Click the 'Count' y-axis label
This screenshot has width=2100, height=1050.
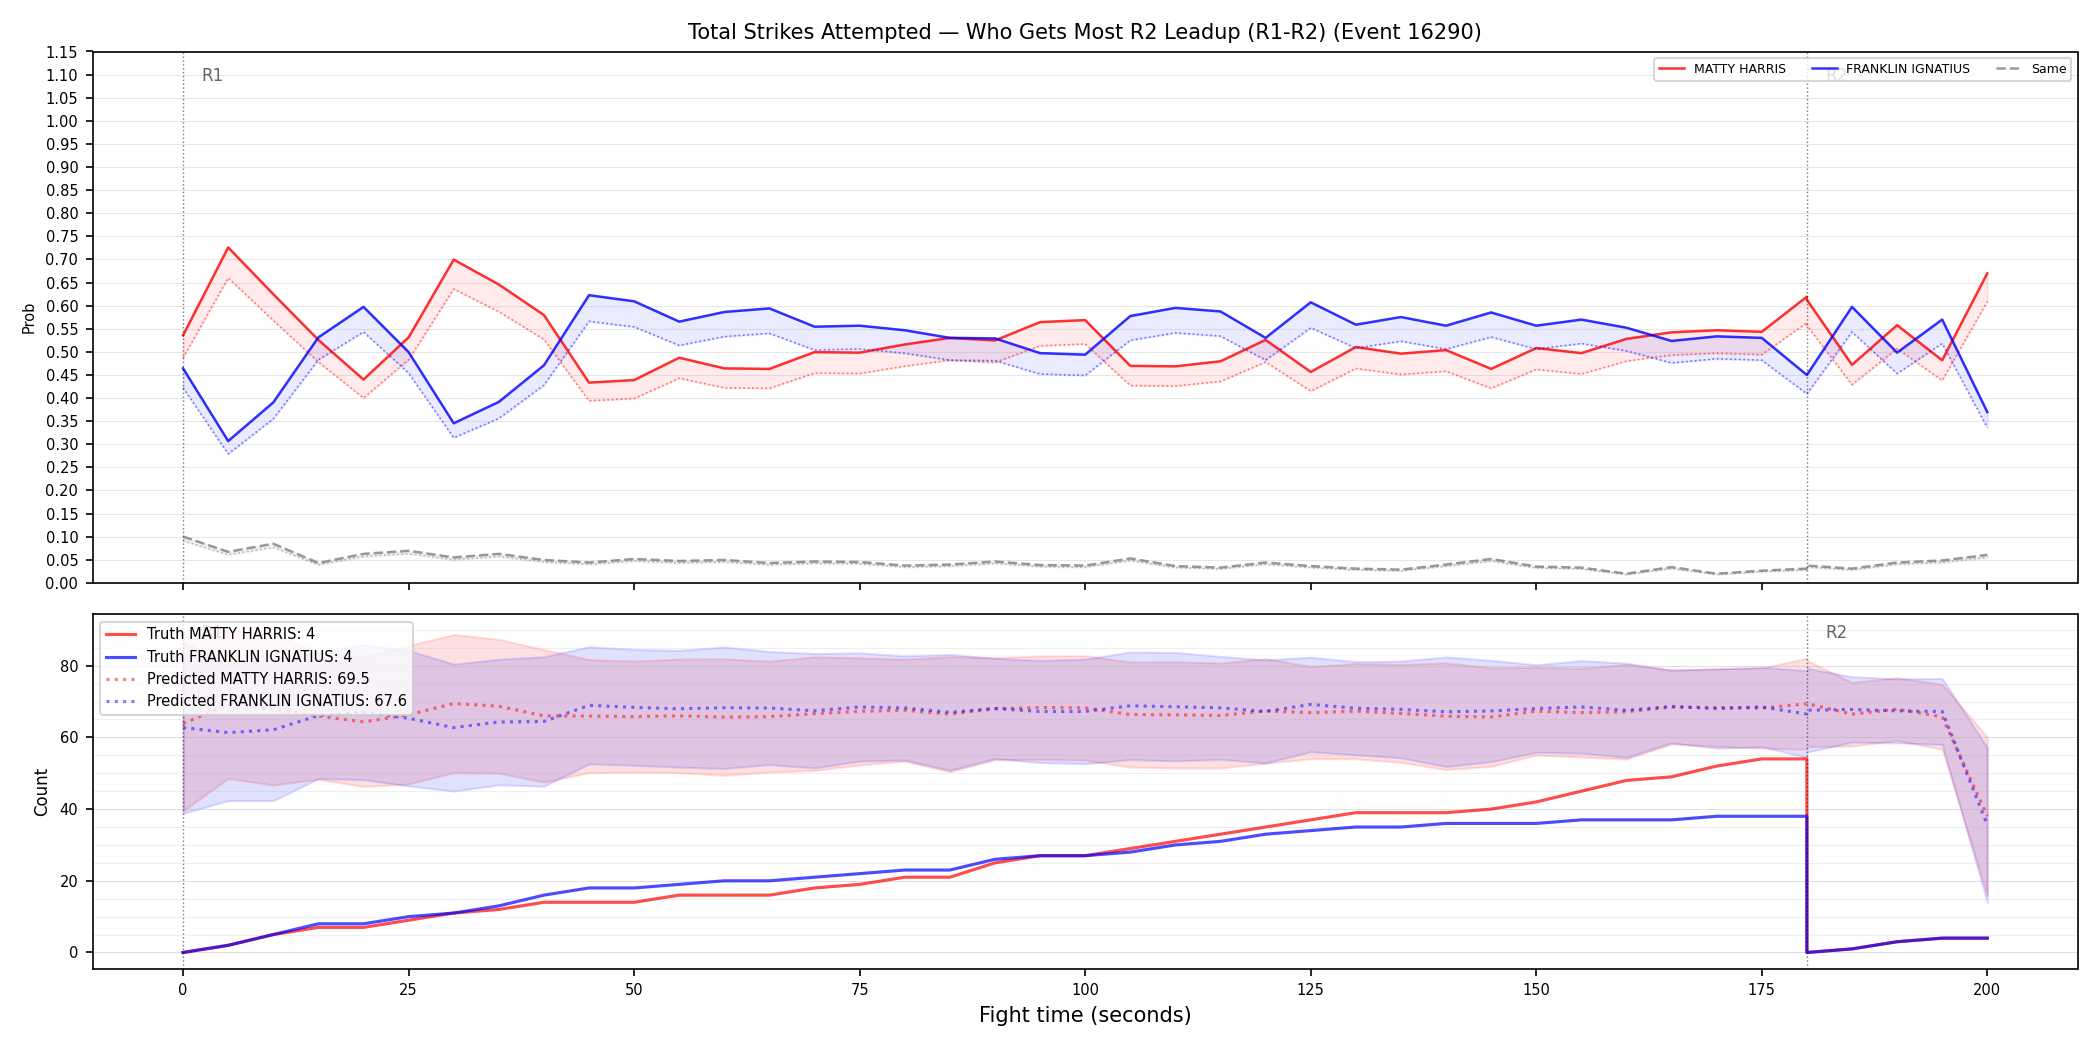click(x=41, y=792)
